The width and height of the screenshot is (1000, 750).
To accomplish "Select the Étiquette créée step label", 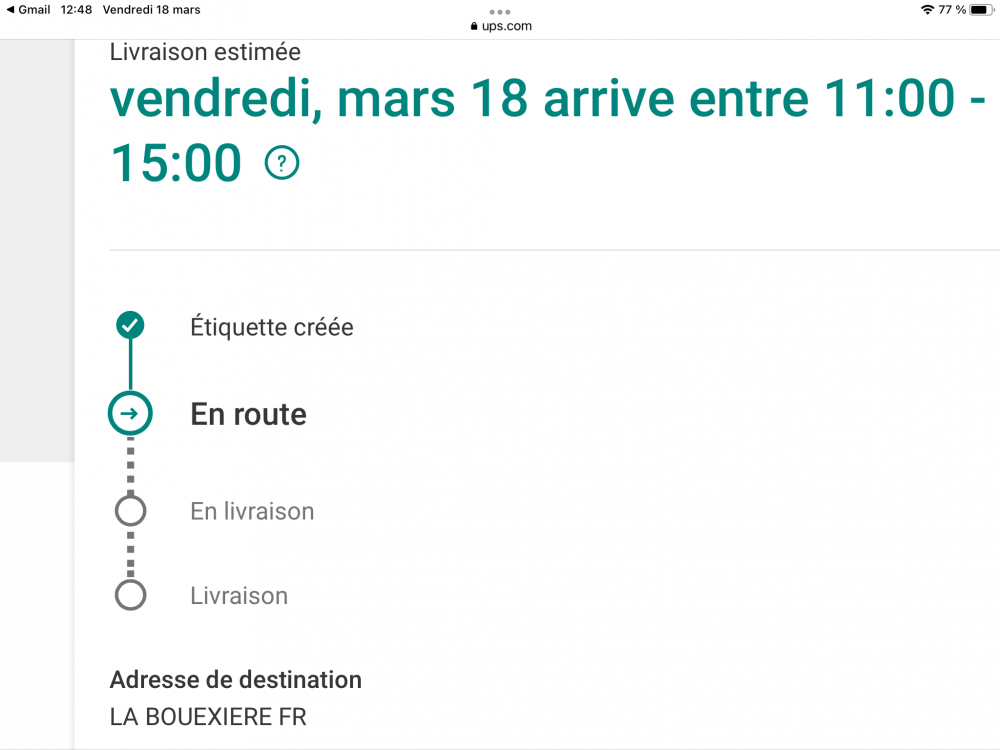I will (272, 327).
